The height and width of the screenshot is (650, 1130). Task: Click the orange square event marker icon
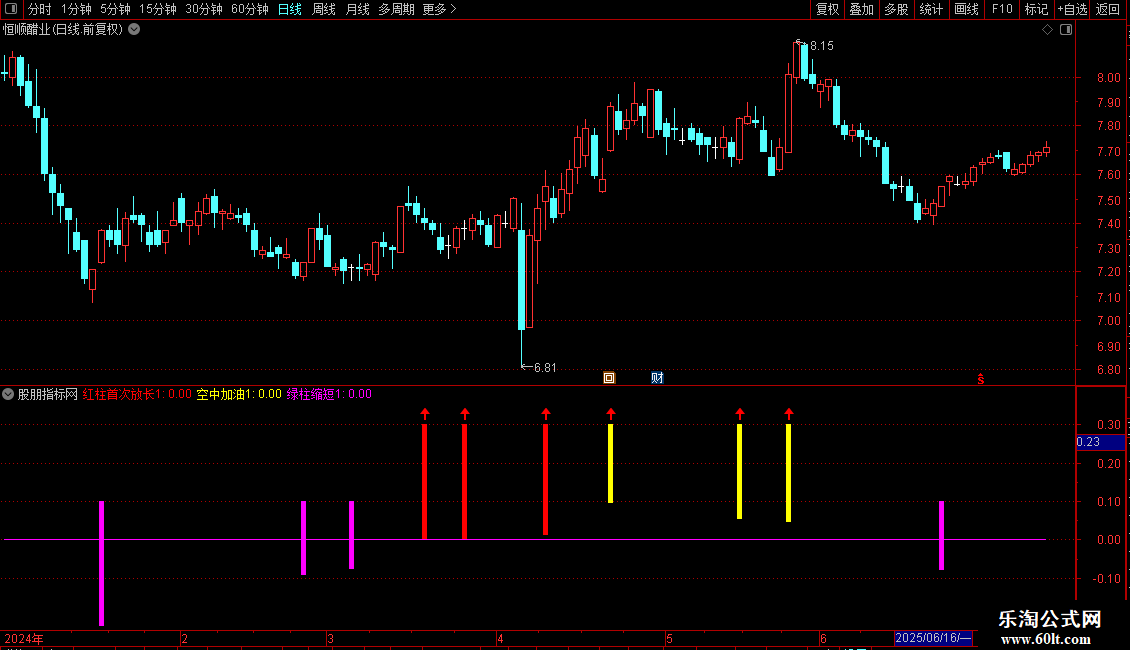pyautogui.click(x=609, y=378)
